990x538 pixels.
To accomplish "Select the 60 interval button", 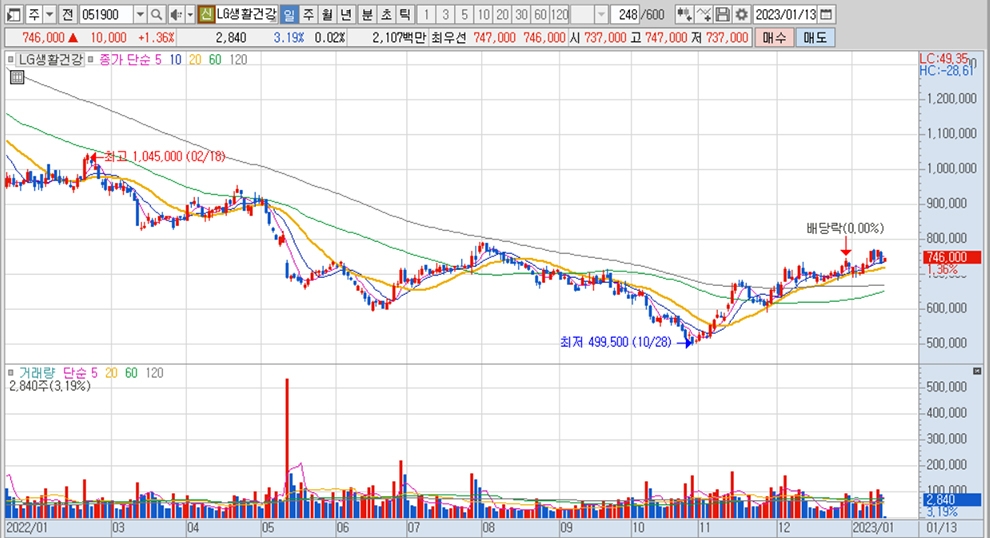I will pyautogui.click(x=540, y=14).
